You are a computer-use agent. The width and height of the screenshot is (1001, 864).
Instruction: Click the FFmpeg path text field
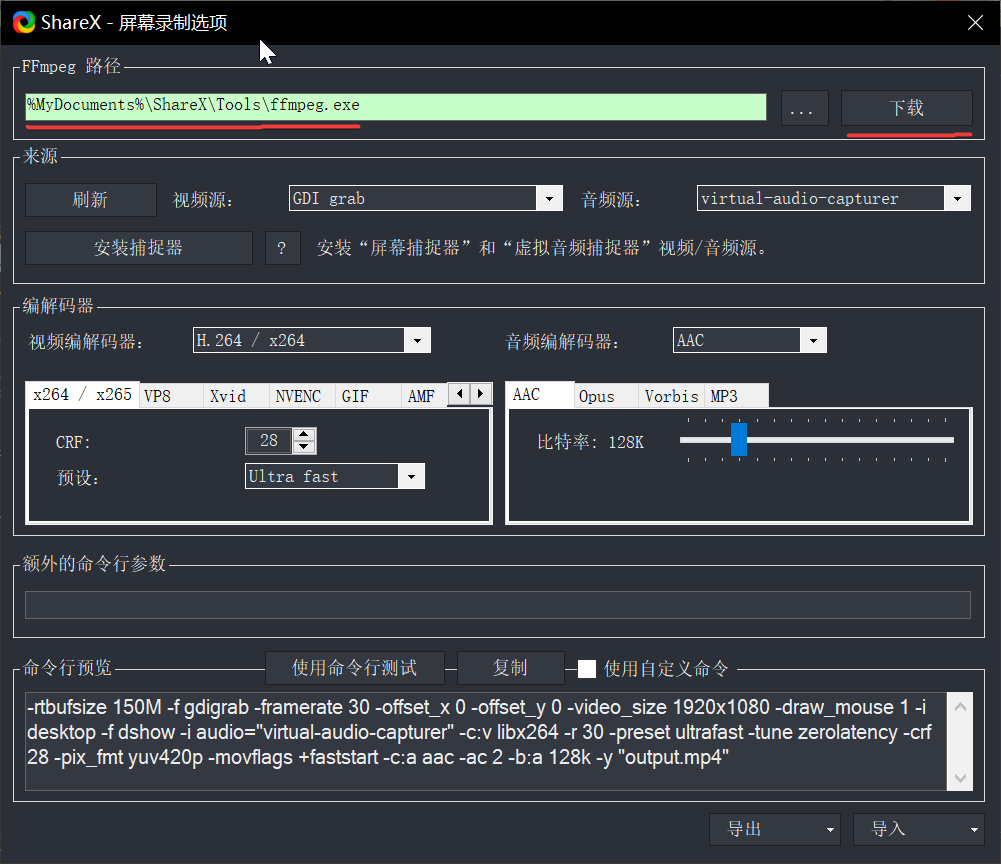(396, 107)
